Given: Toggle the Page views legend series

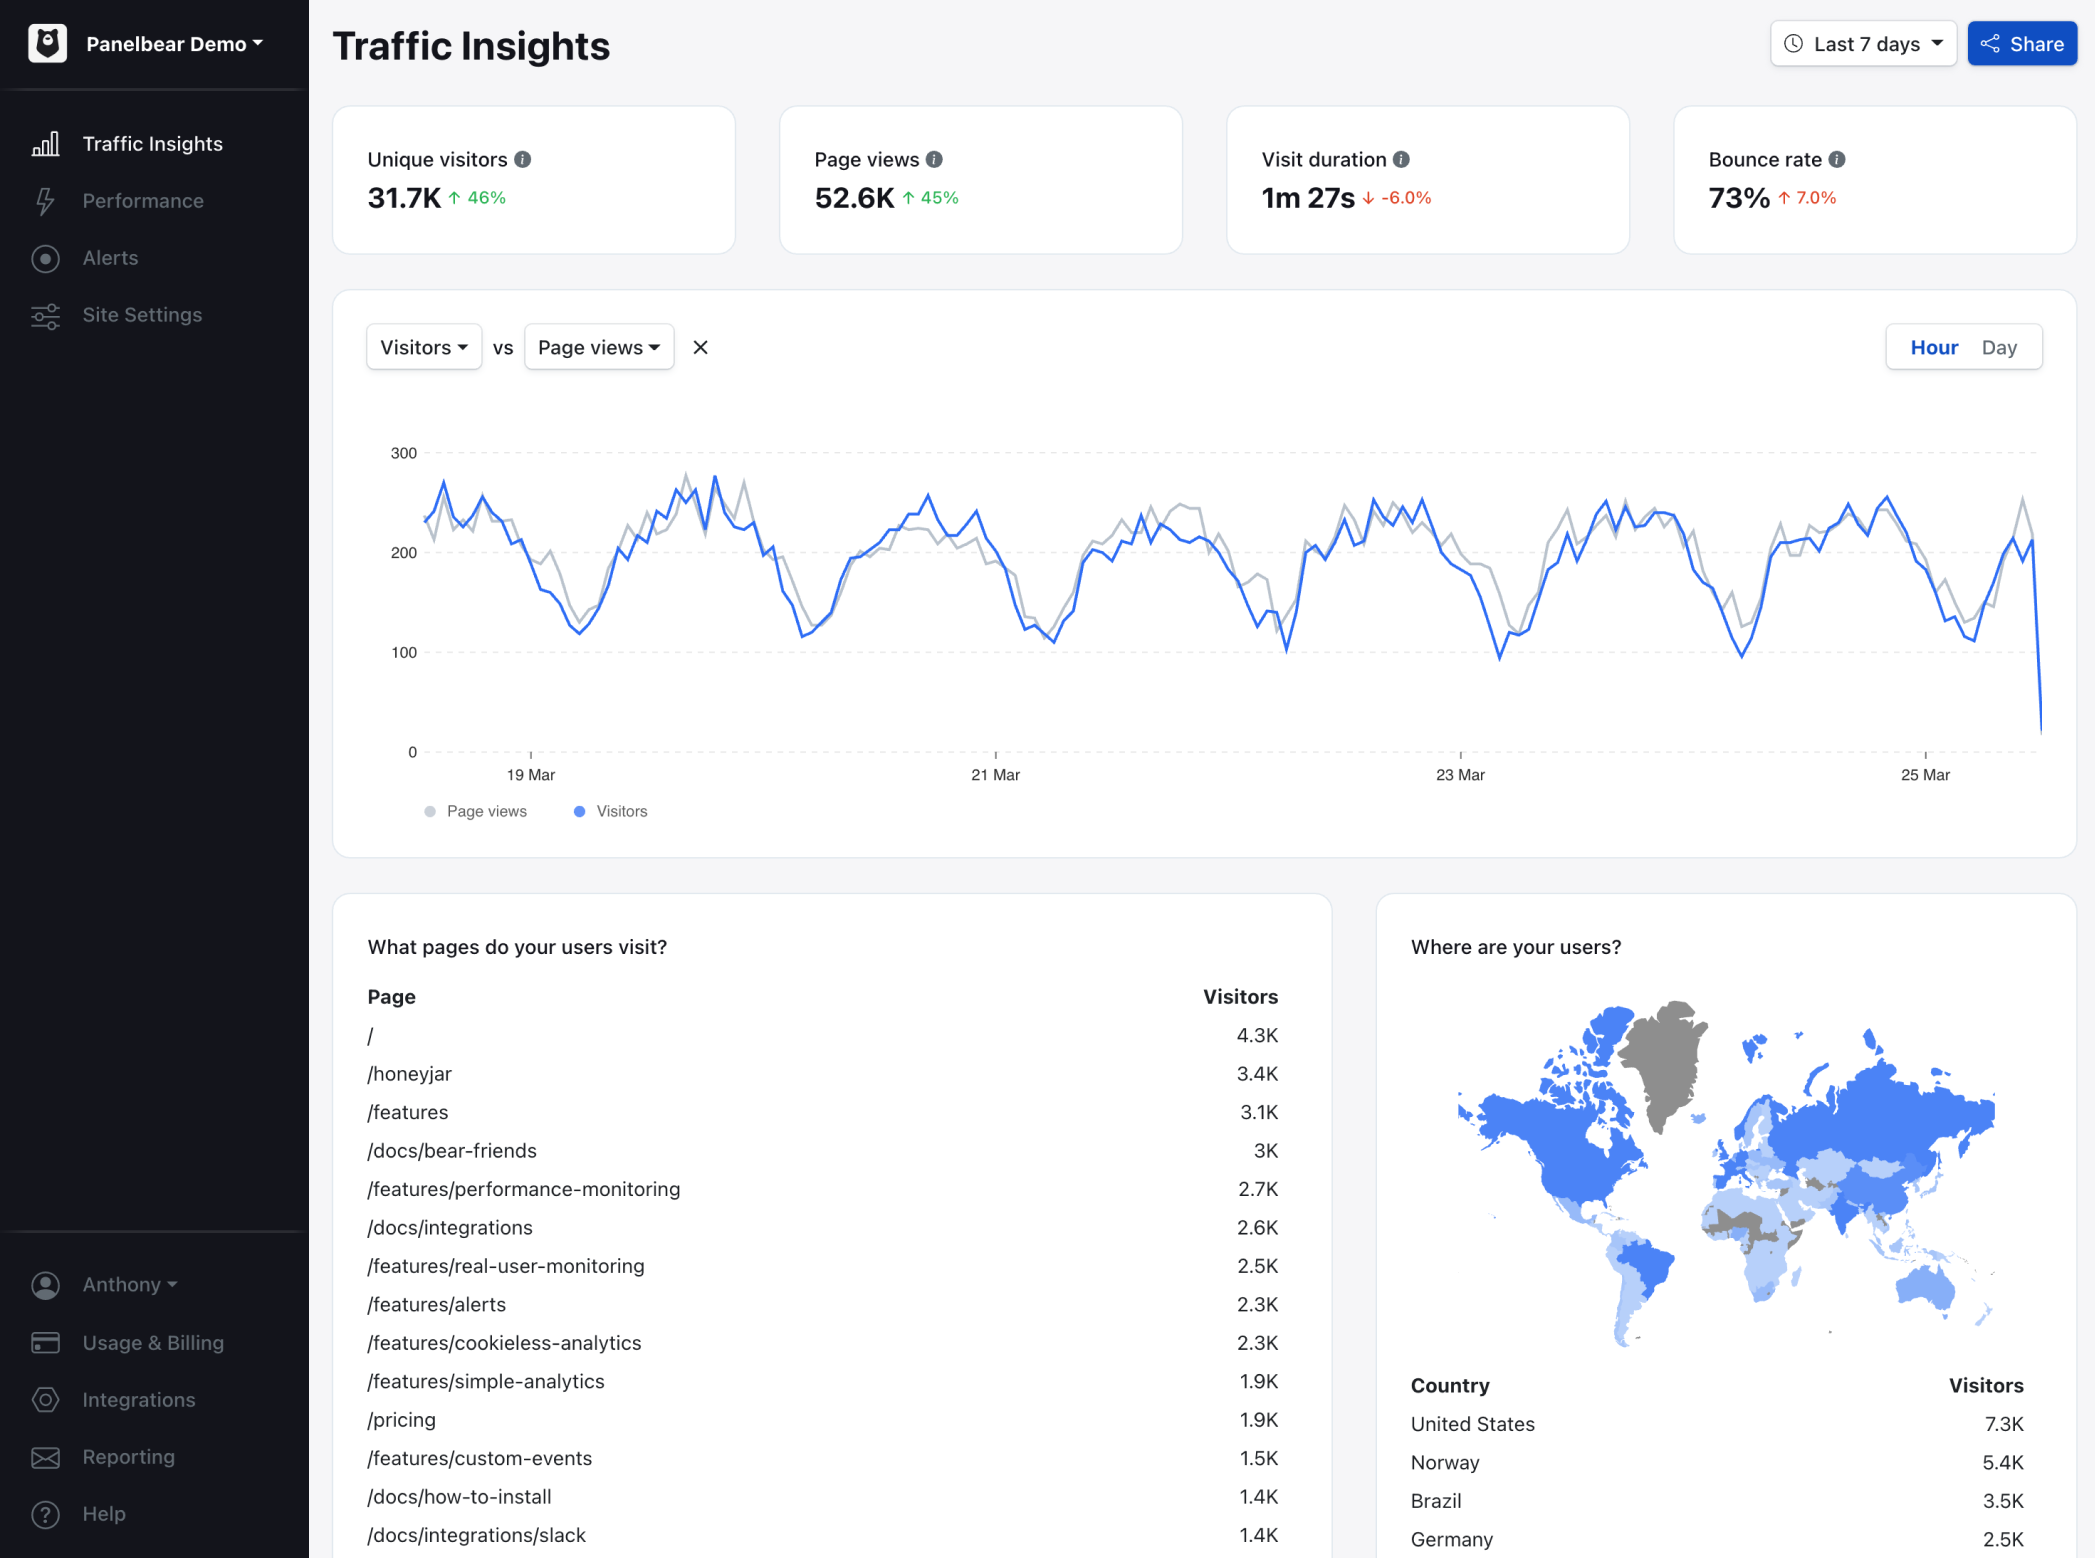Looking at the screenshot, I should coord(476,811).
